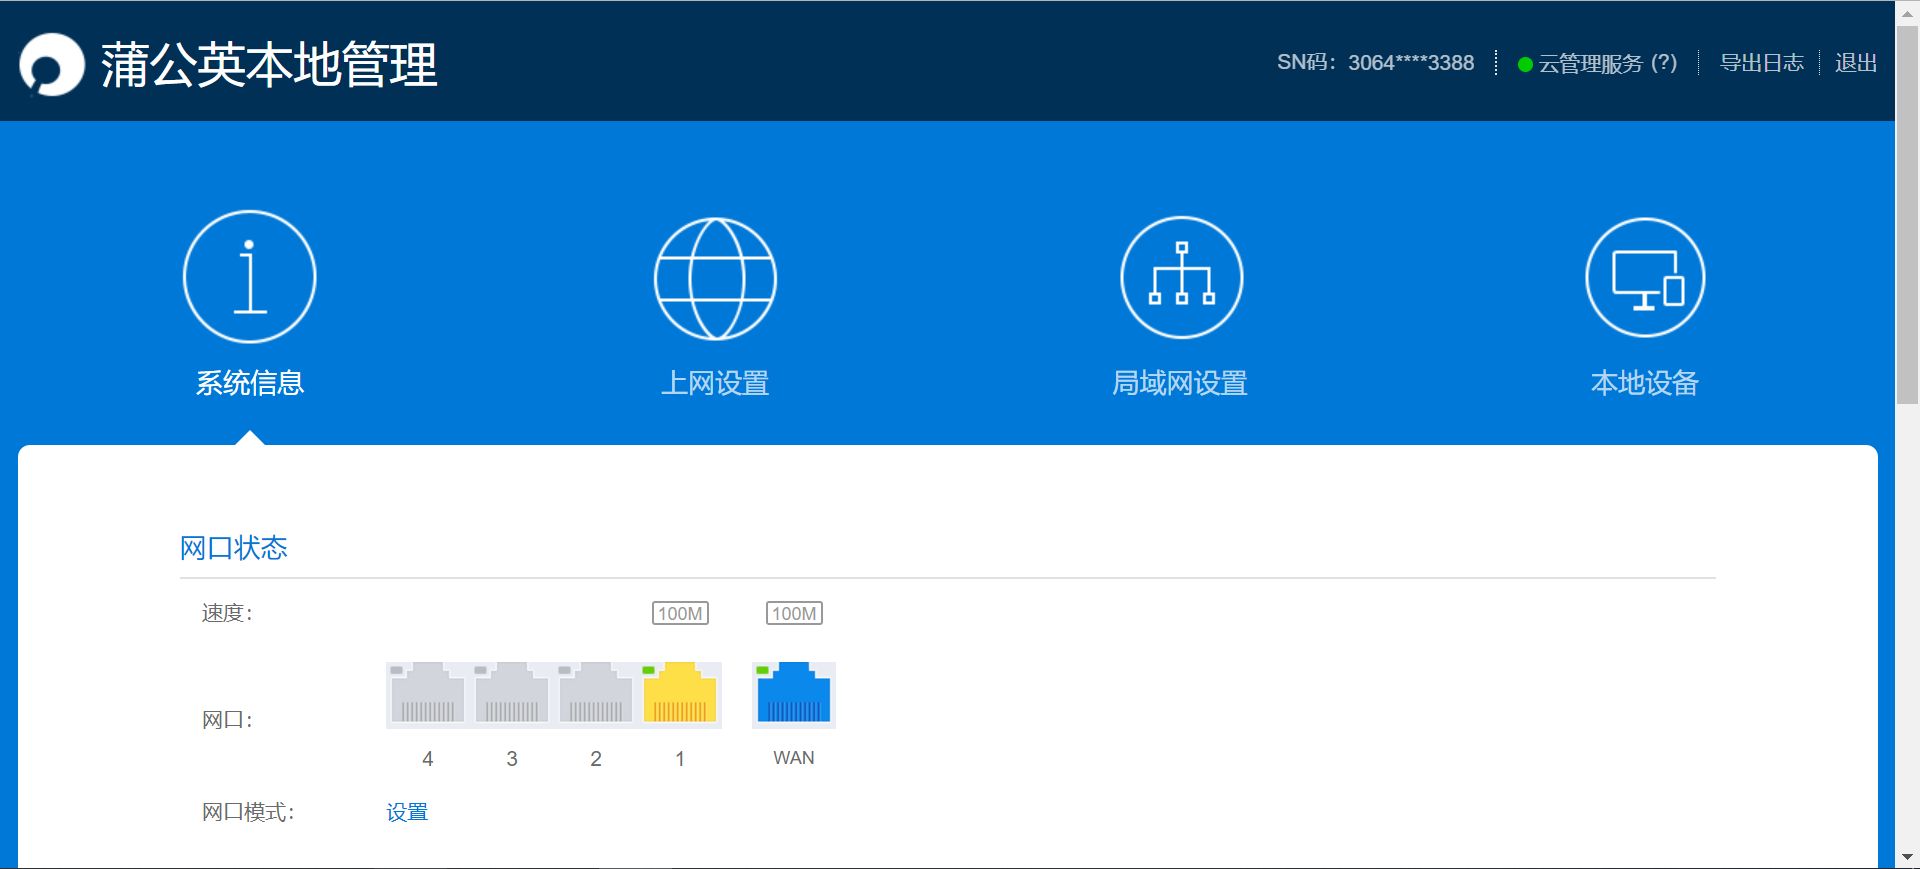Click the 速度: label
Screen dimensions: 1920x869
227,613
